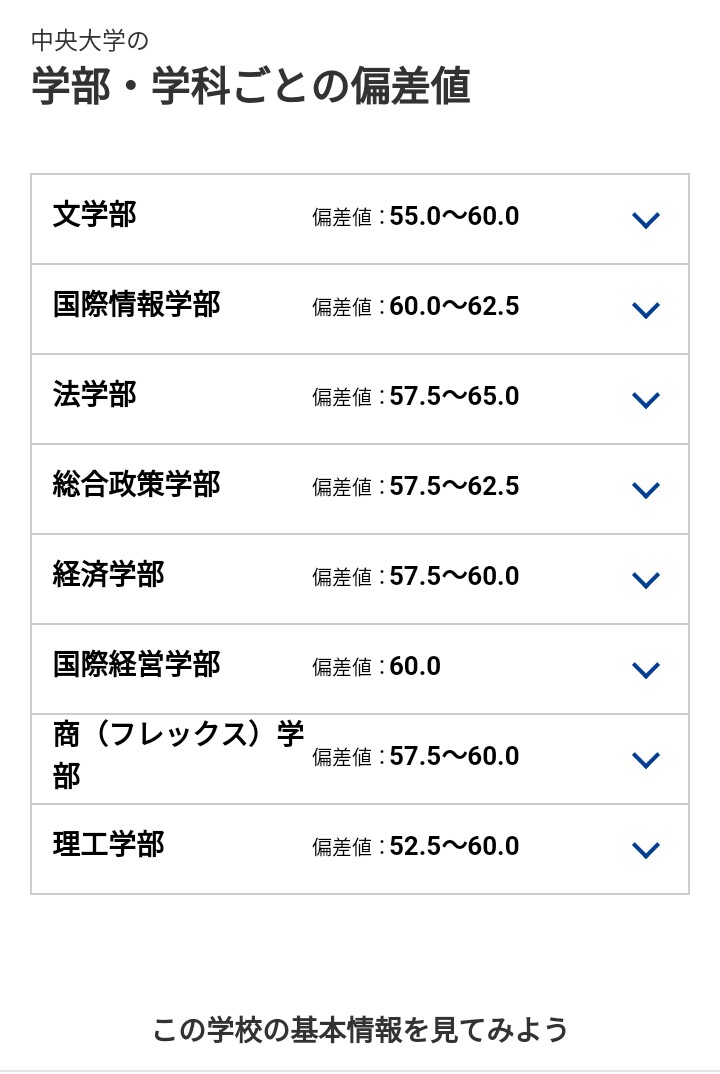Expand the 理工学部 chevron icon
This screenshot has width=720, height=1074.
tap(645, 850)
